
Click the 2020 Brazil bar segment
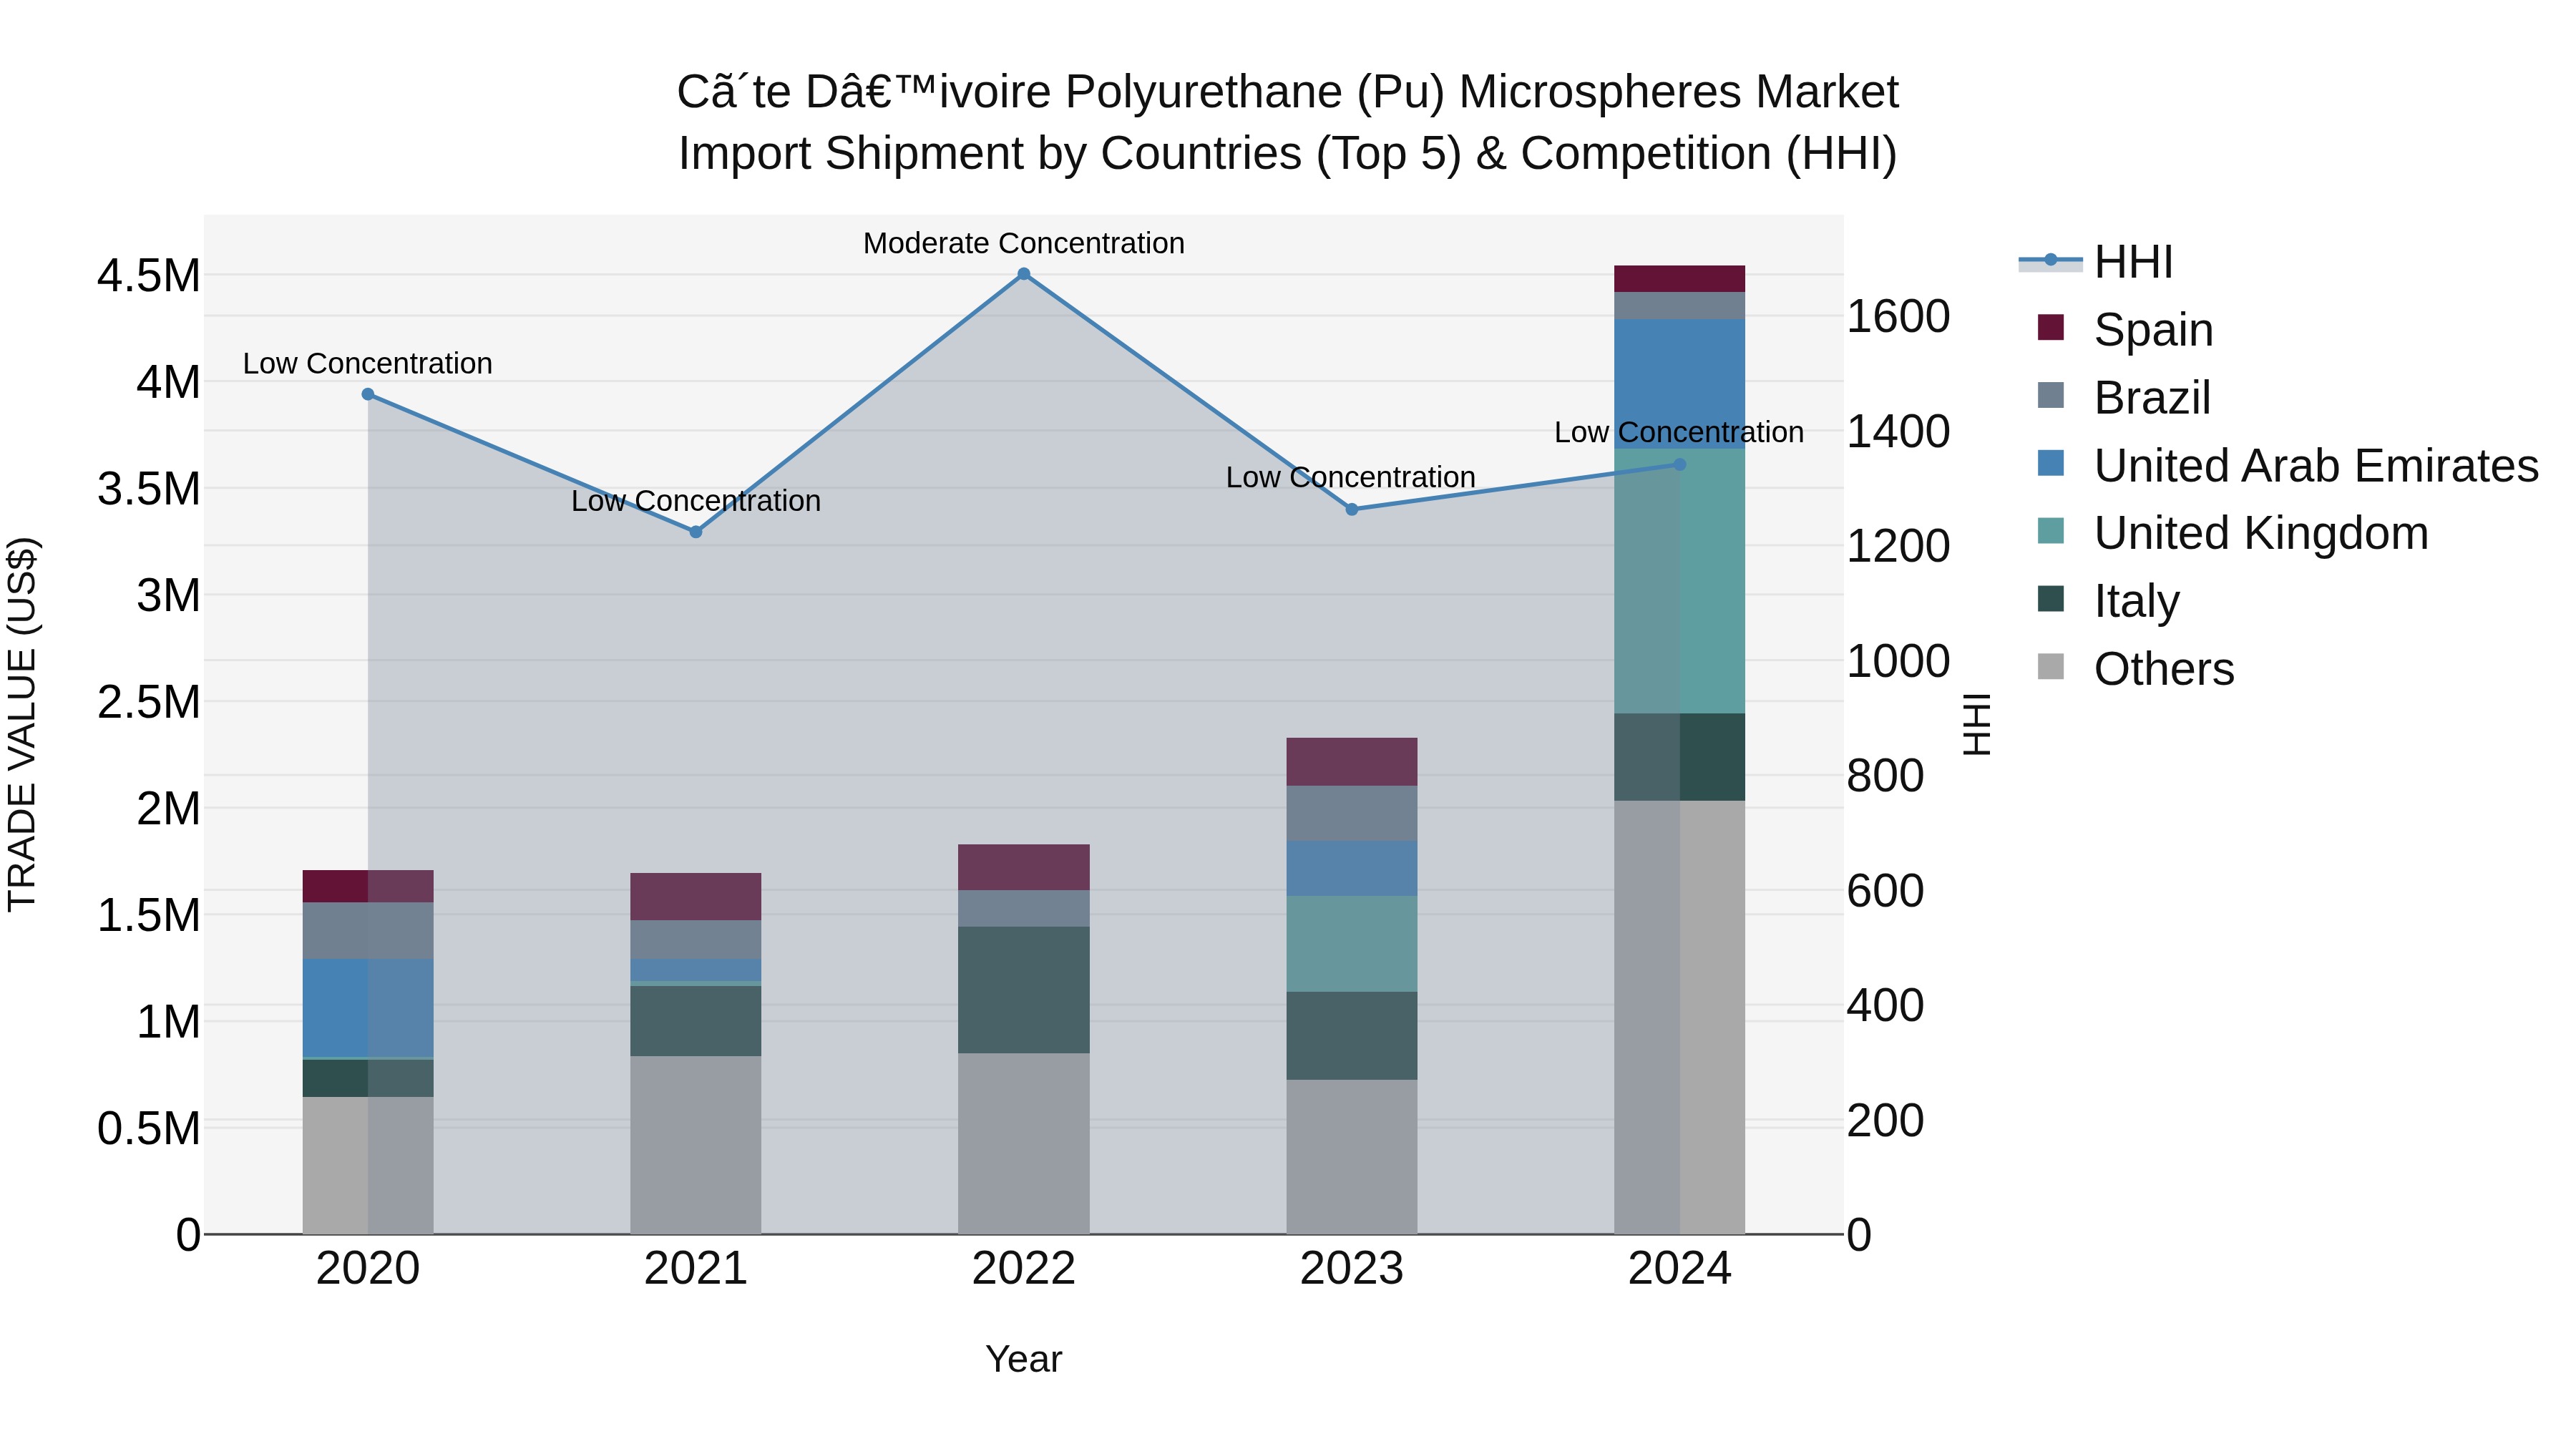point(368,931)
